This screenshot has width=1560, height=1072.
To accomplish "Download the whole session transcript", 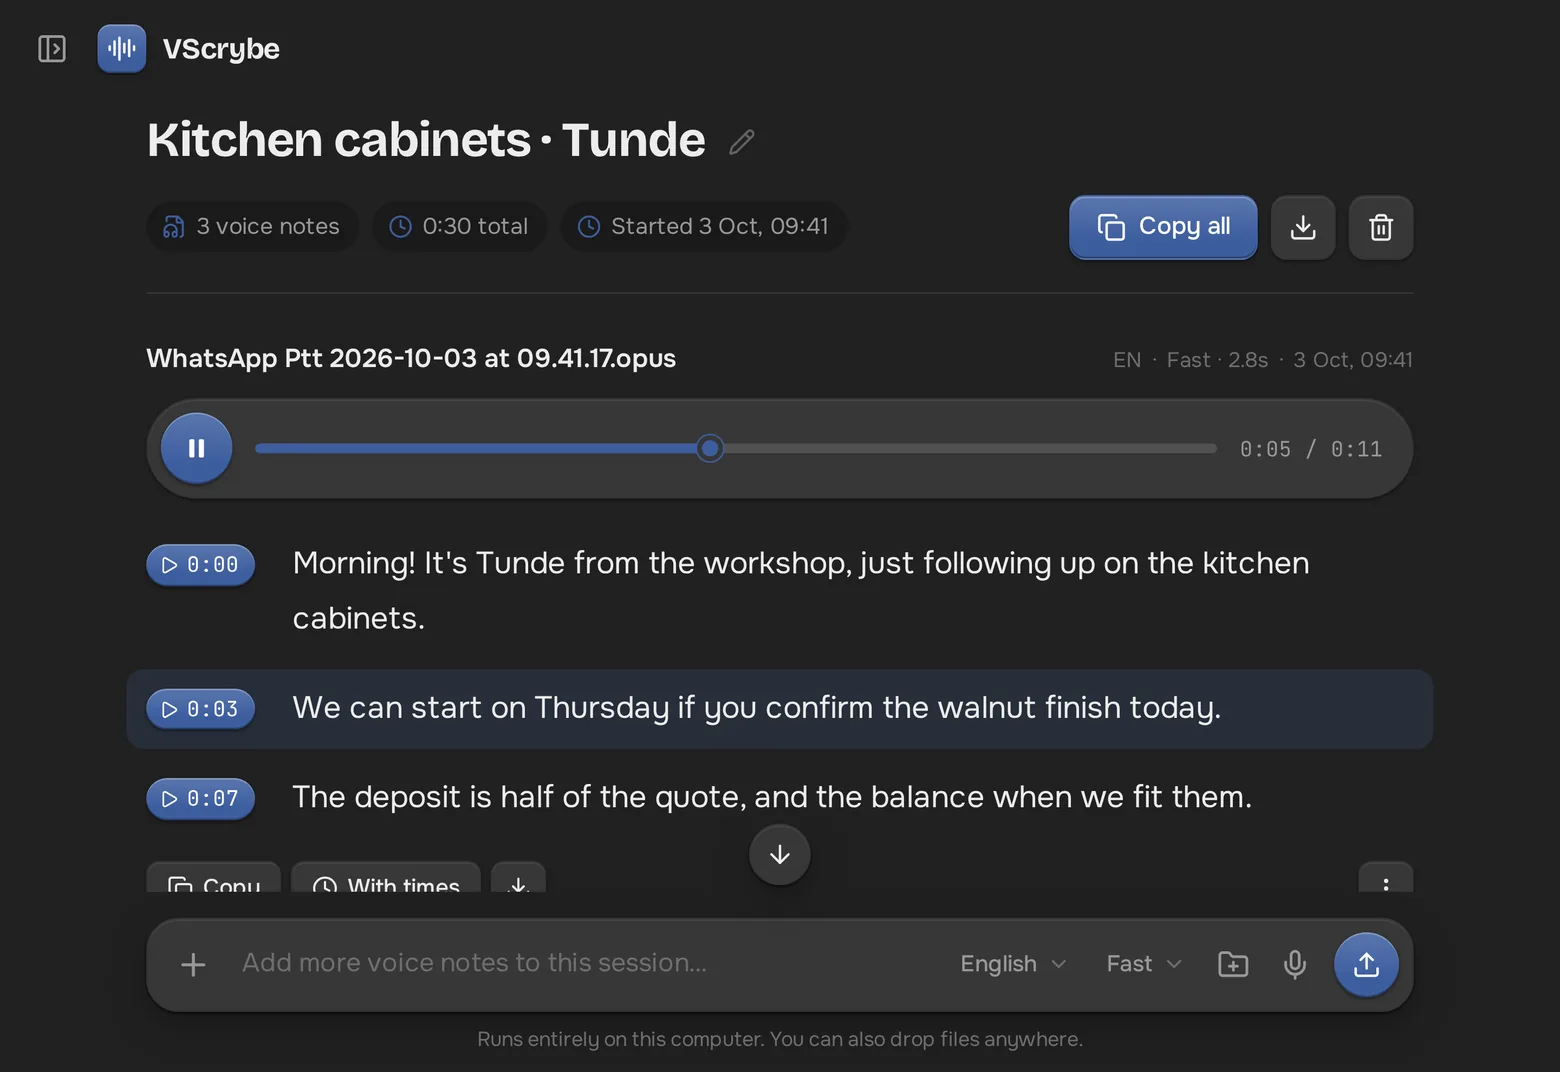I will click(1303, 227).
